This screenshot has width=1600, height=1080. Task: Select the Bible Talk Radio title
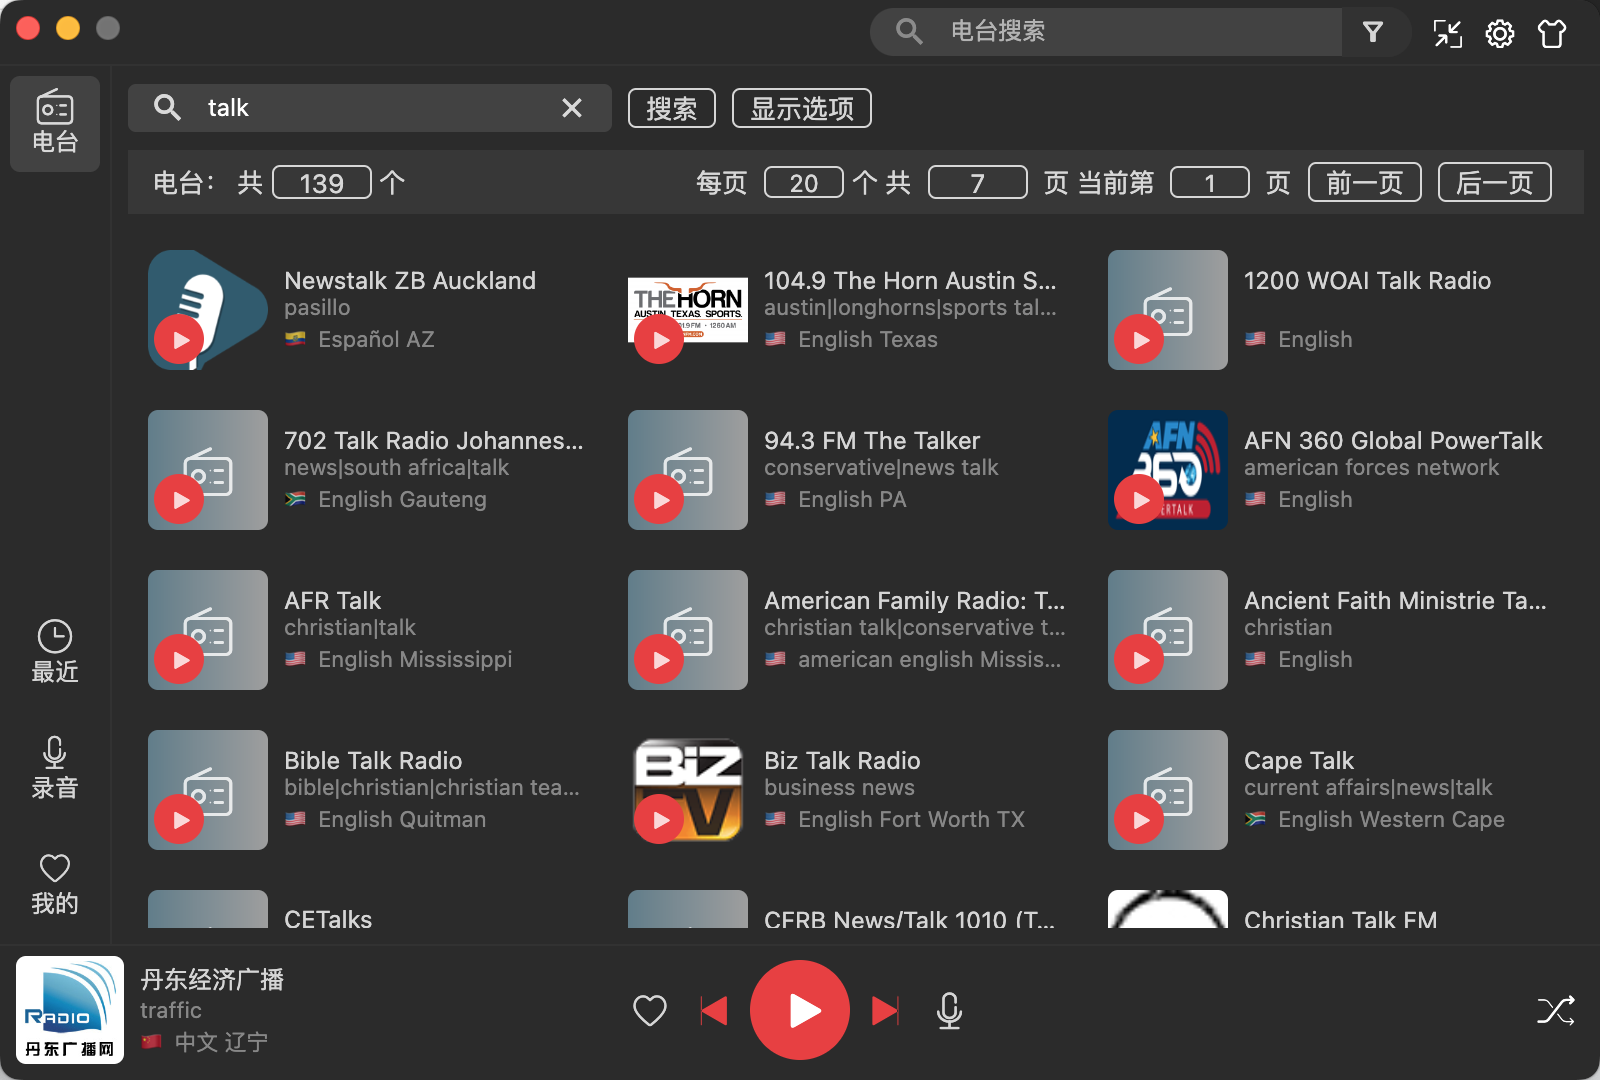[x=373, y=760]
